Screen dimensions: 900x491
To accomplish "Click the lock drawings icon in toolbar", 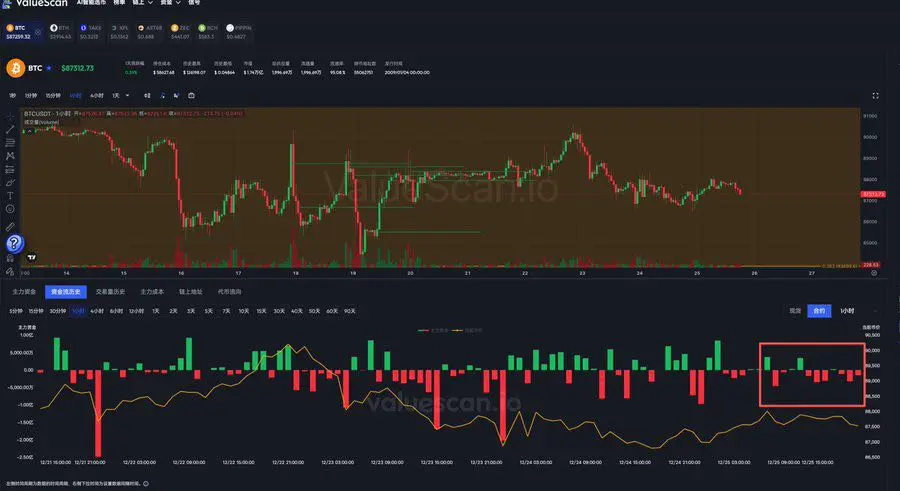I will (10, 271).
